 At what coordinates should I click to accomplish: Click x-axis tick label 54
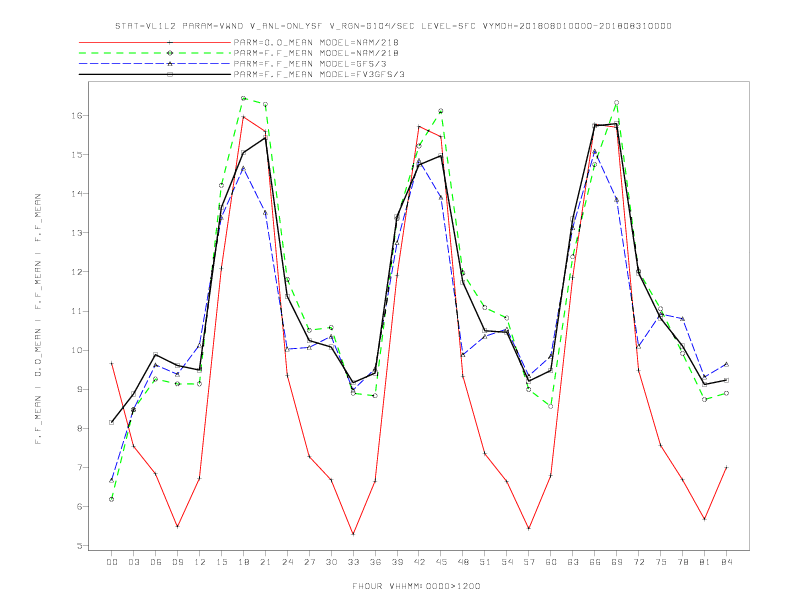pos(507,562)
